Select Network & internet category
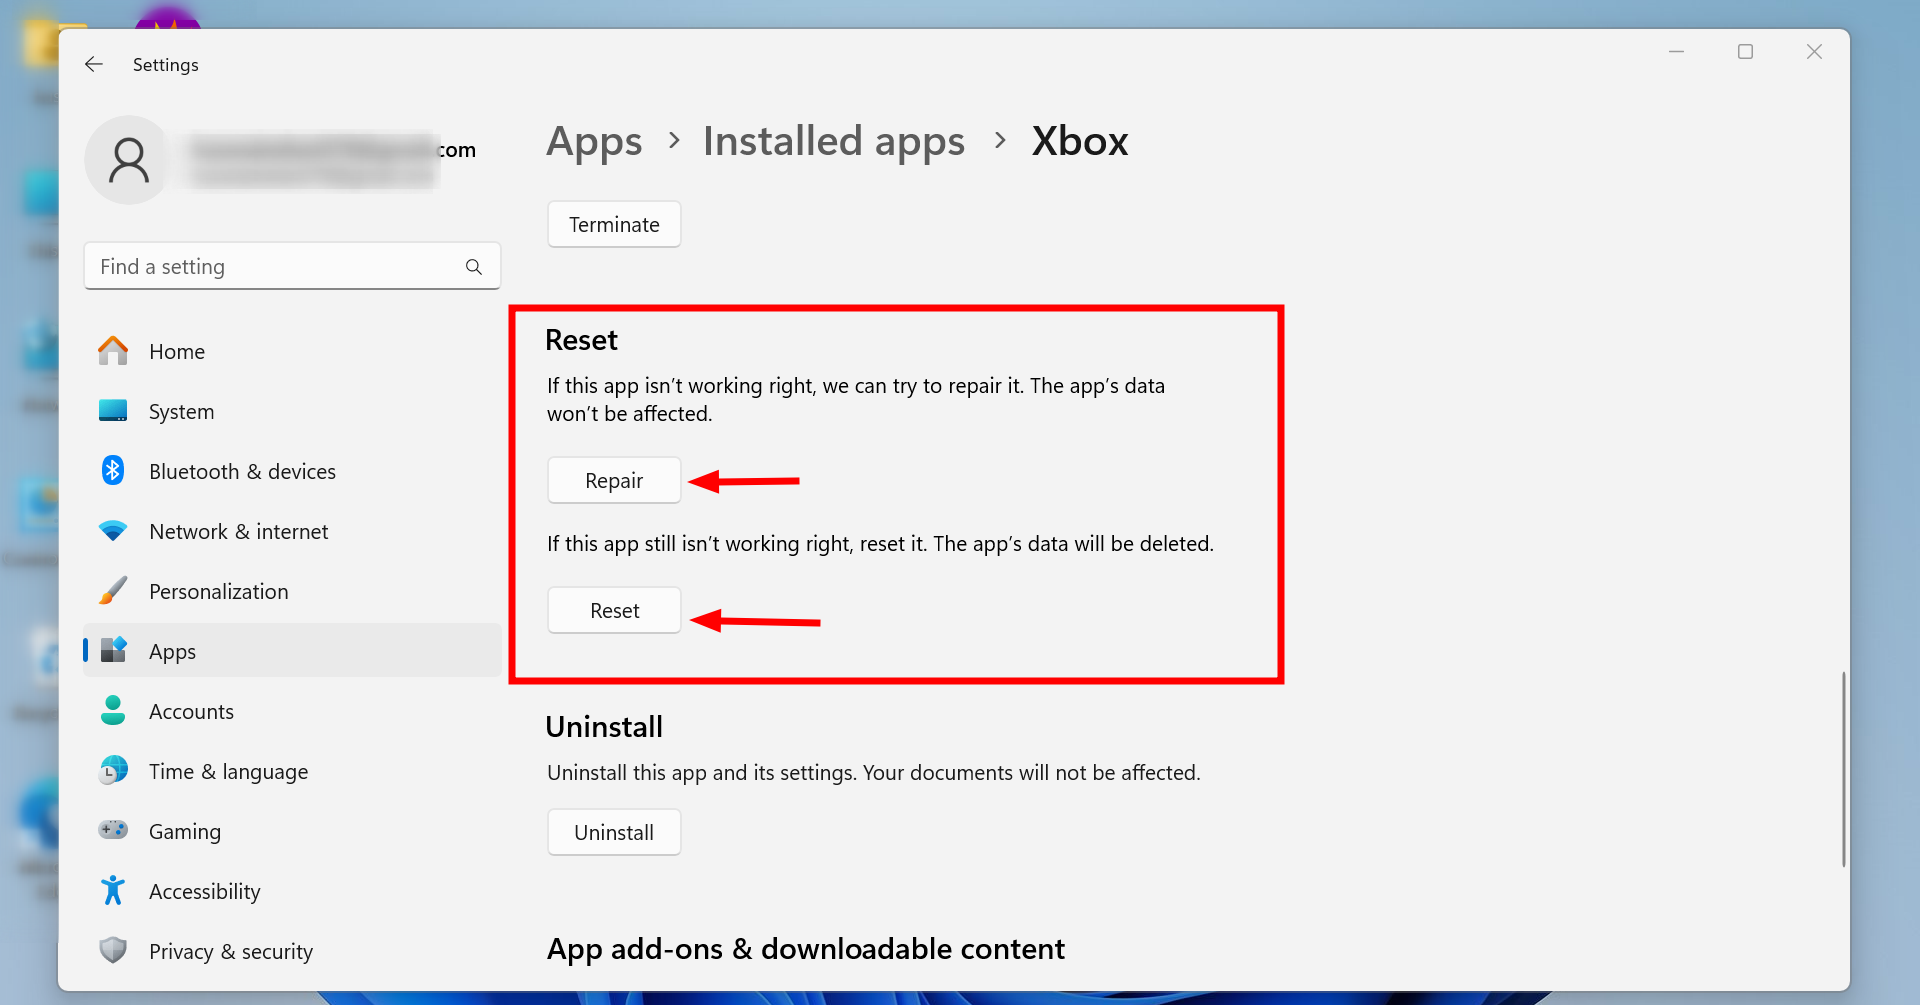Screen dimensions: 1920x1005 point(292,531)
